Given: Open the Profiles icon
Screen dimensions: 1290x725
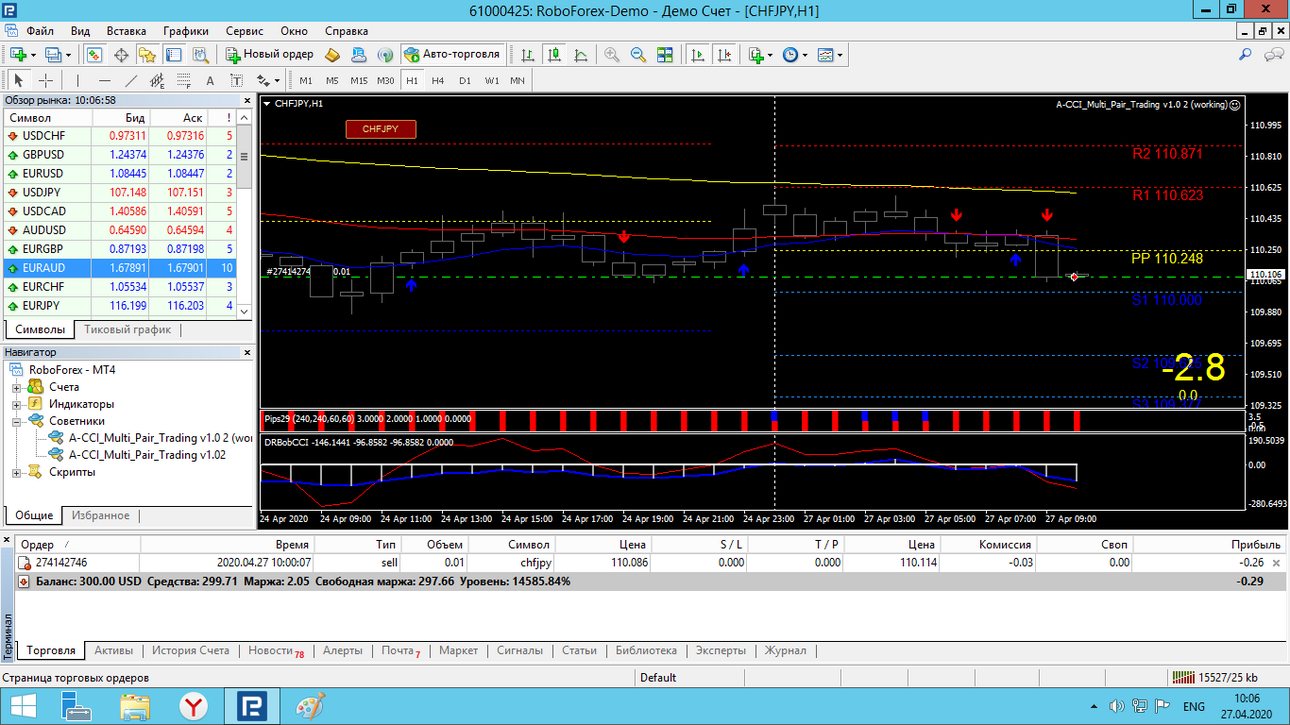Looking at the screenshot, I should tap(53, 54).
